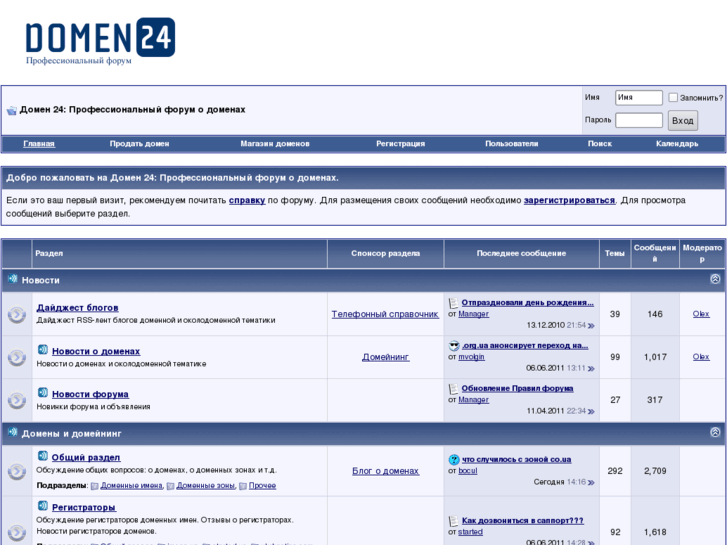
Task: Click subforum icon before Прочее
Action: [243, 486]
